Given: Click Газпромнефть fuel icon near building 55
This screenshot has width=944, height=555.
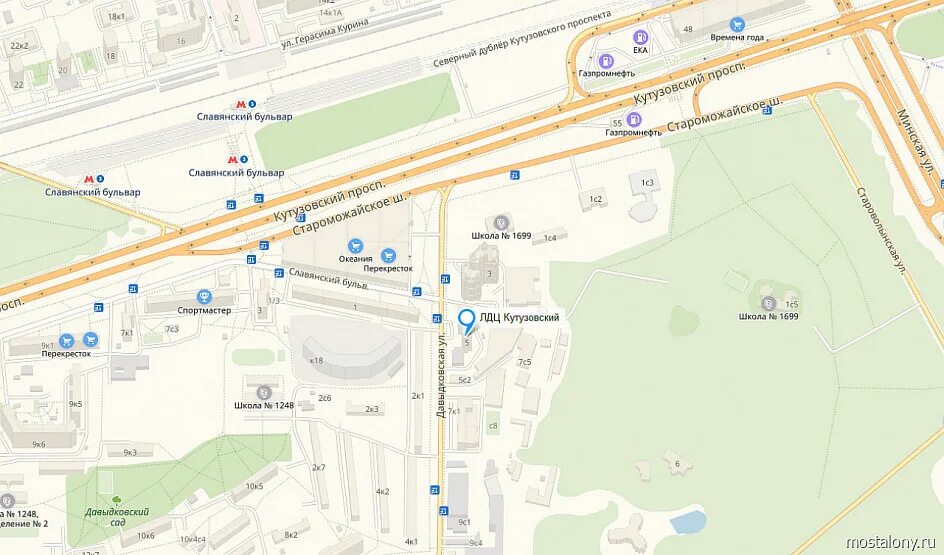Looking at the screenshot, I should coord(633,119).
